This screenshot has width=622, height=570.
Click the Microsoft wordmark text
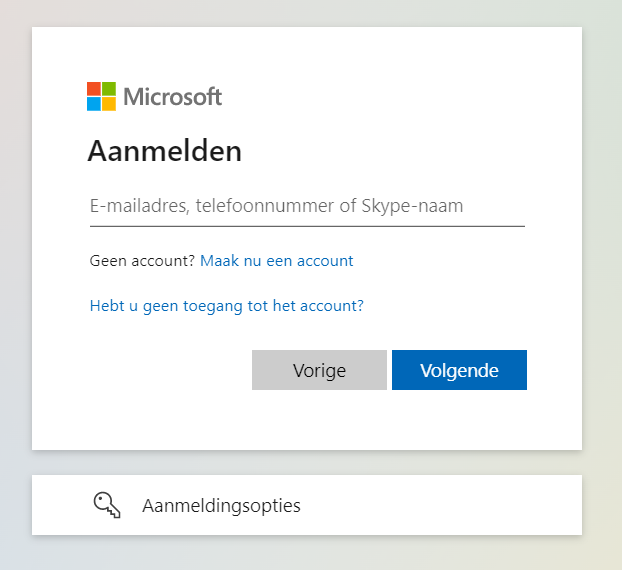pos(172,97)
